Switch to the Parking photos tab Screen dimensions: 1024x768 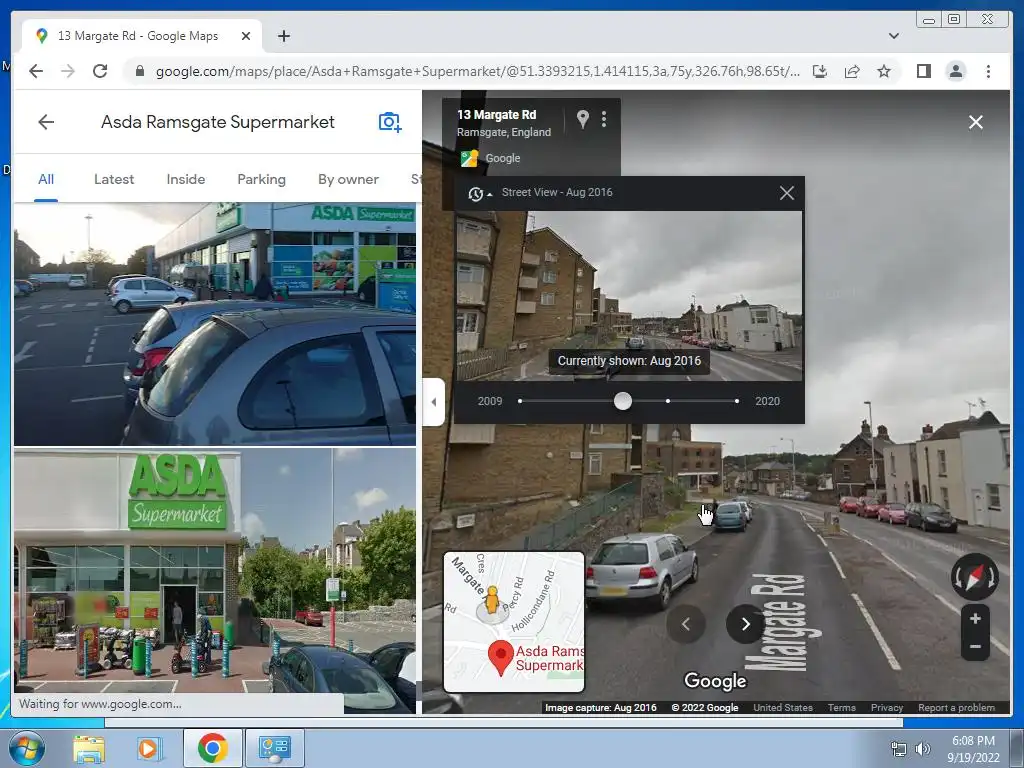pos(261,179)
